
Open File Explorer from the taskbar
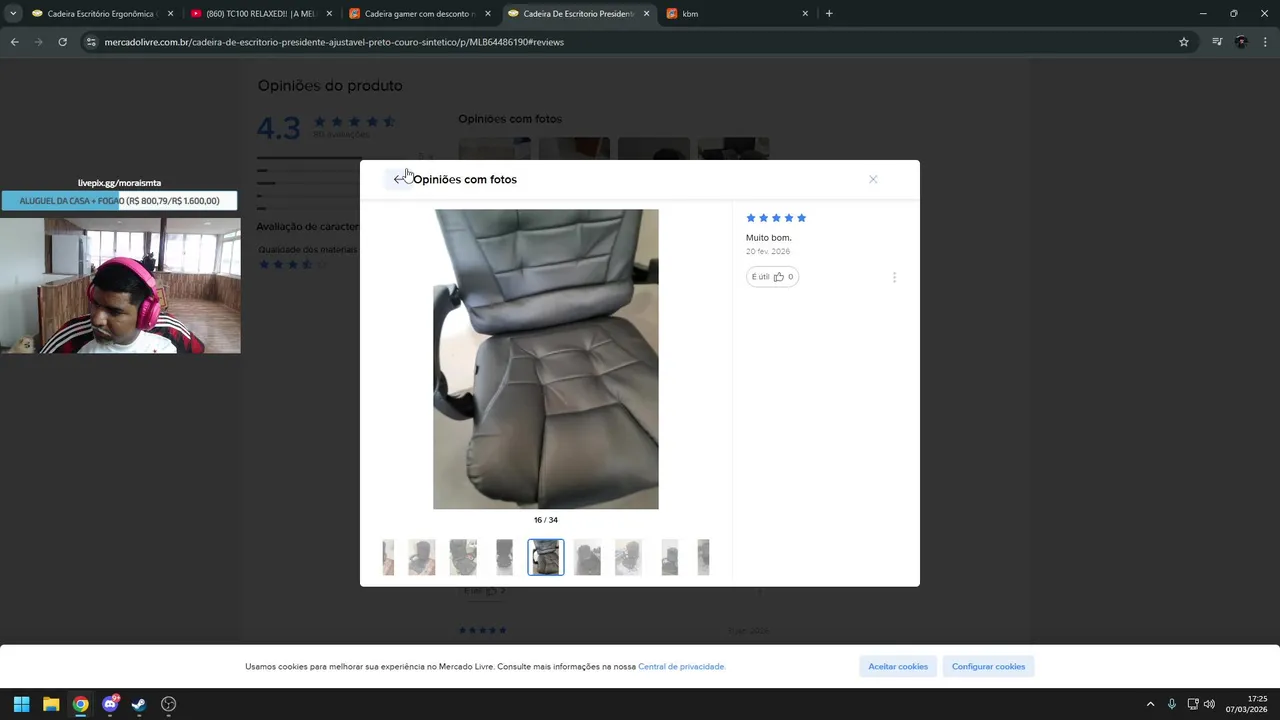point(51,704)
